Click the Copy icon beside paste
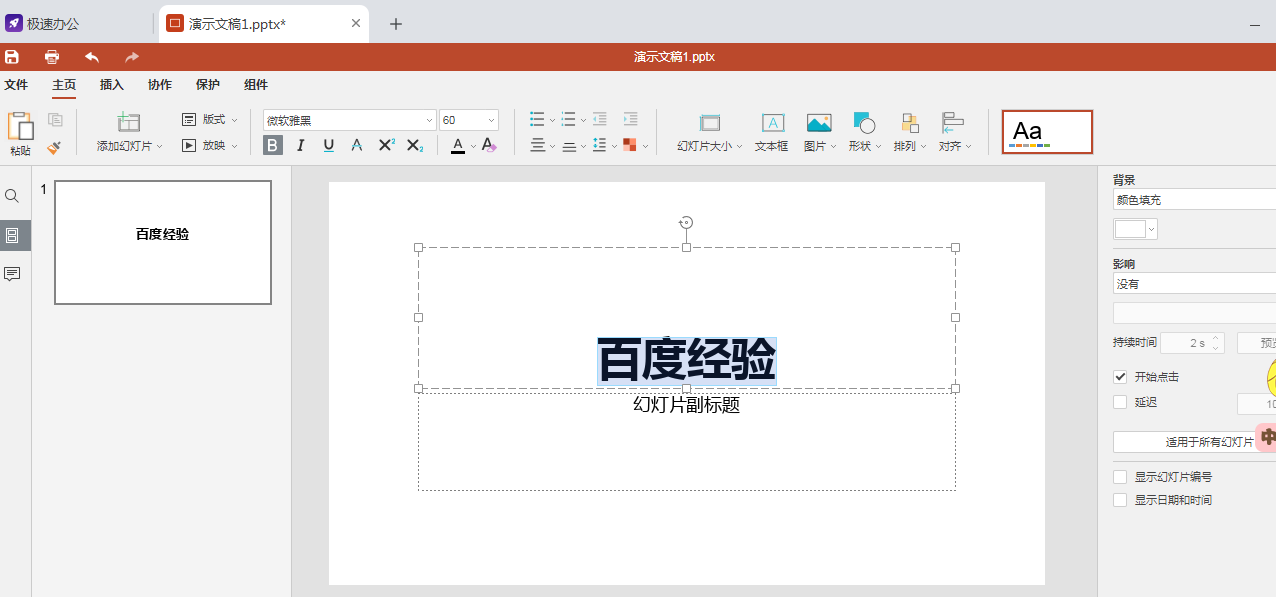 (56, 120)
